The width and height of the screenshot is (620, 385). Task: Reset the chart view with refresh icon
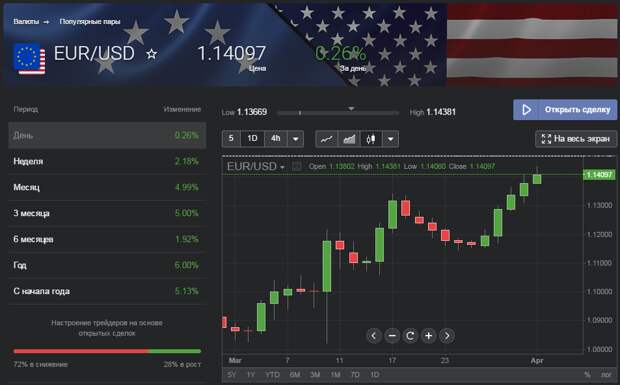(410, 336)
